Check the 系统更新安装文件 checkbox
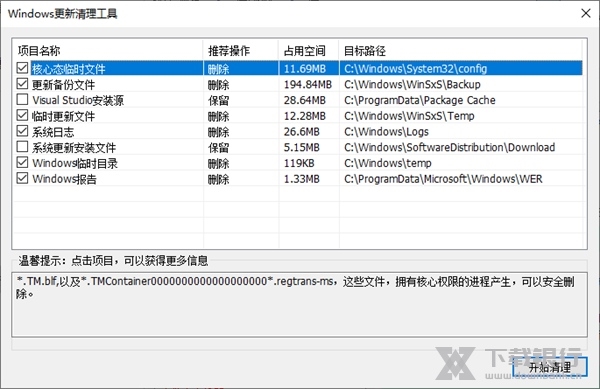This screenshot has width=600, height=389. (22, 147)
